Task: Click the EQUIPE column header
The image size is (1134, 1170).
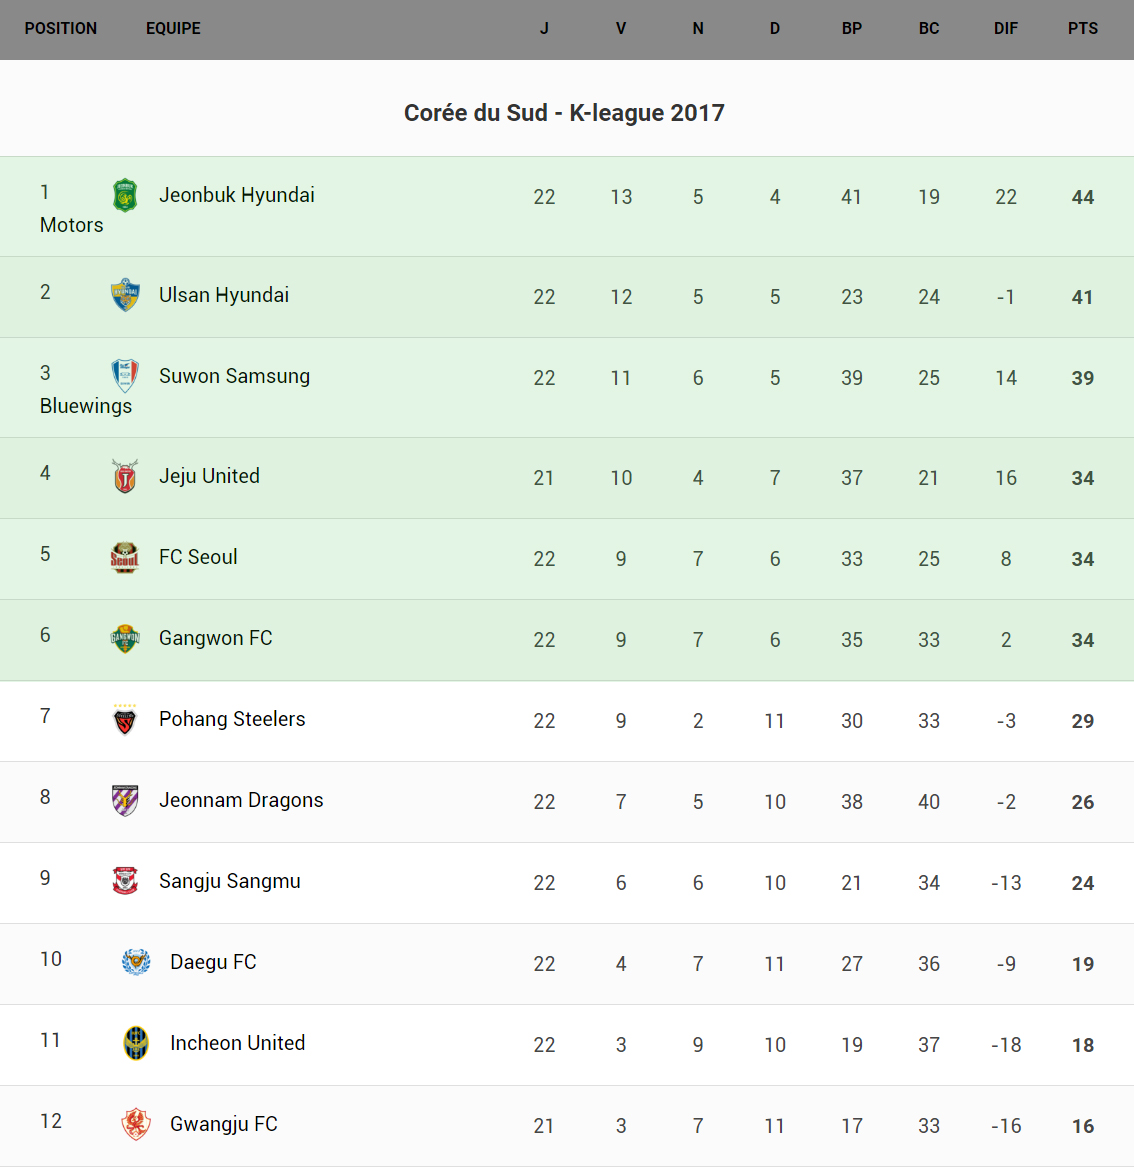Action: click(173, 28)
